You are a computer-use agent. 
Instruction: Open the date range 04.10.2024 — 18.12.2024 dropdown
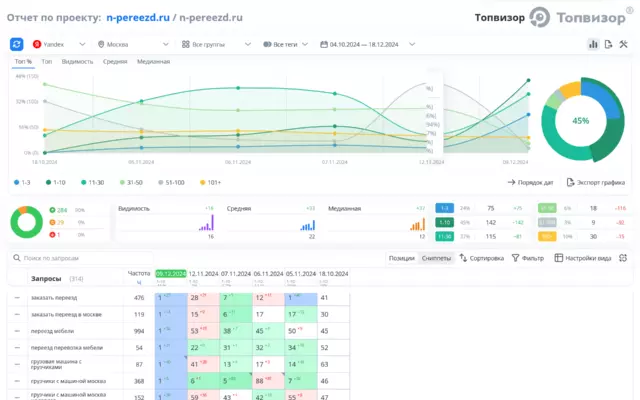click(x=367, y=44)
